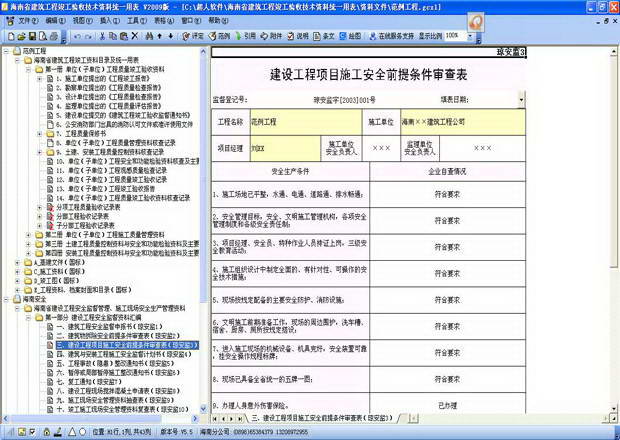Undo the last action via toolbar arrow
The image size is (620, 440).
tap(77, 36)
